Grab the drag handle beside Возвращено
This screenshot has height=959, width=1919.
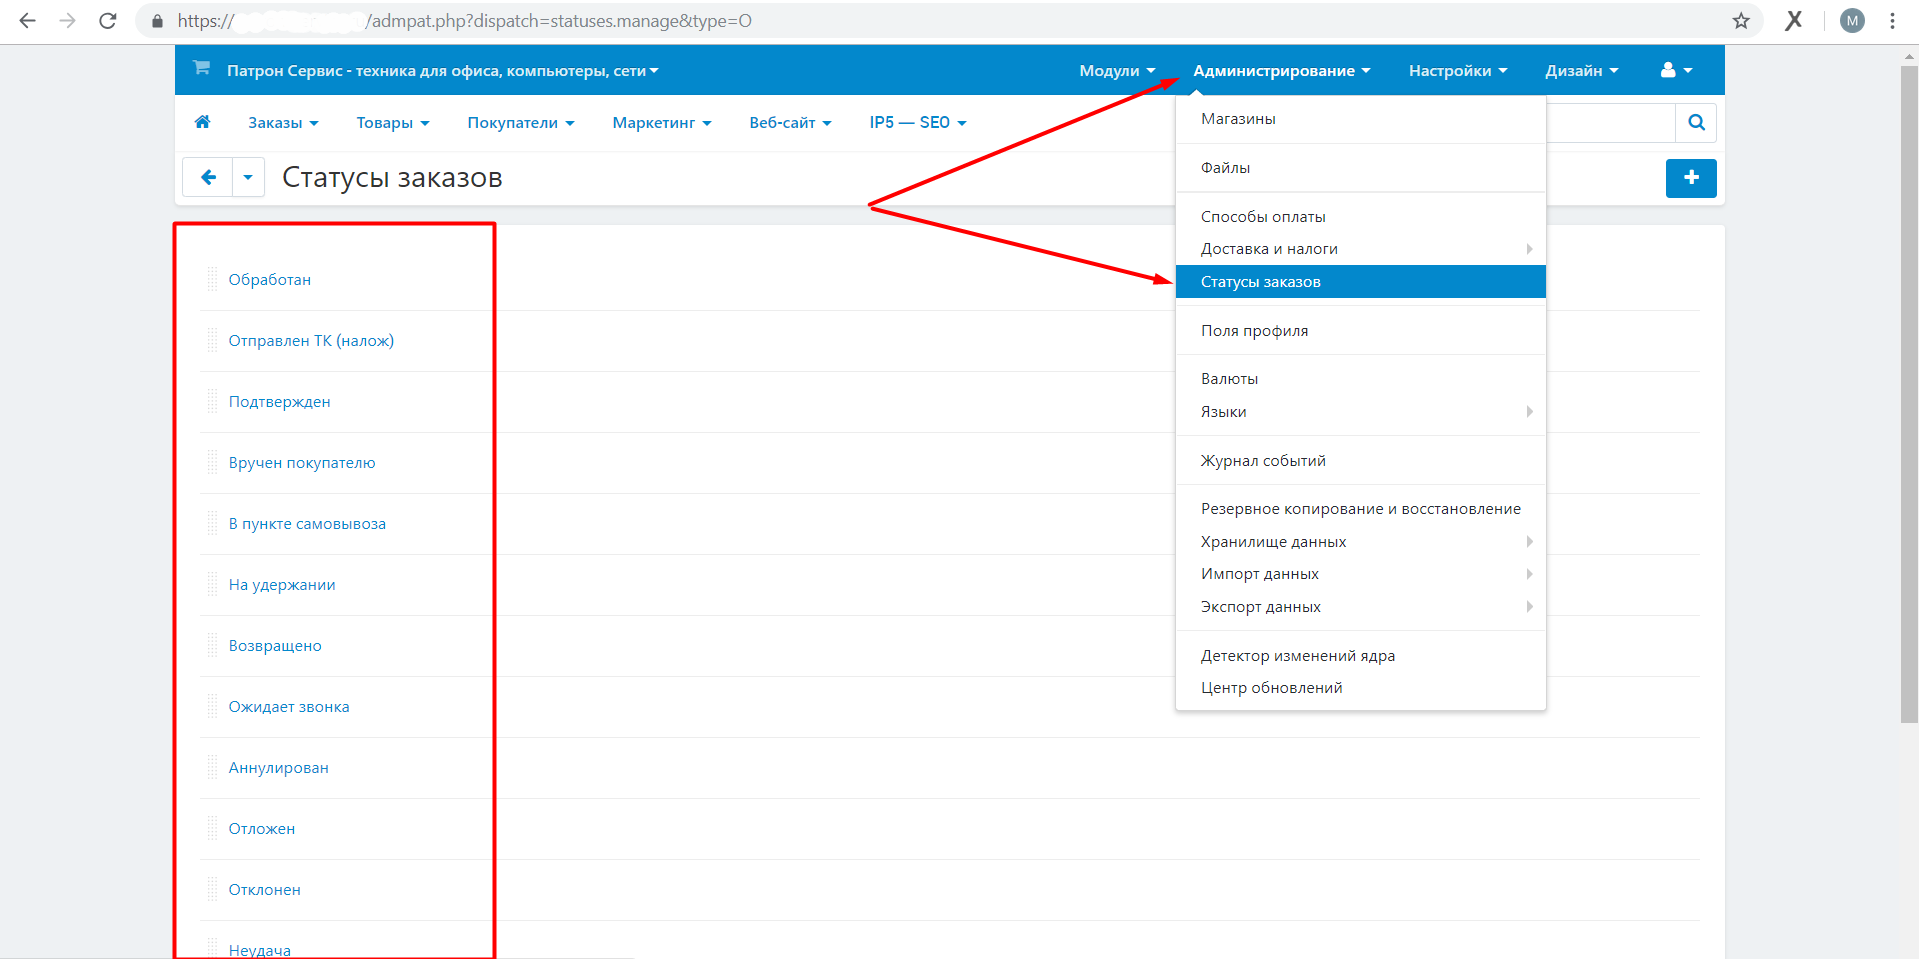pos(212,645)
